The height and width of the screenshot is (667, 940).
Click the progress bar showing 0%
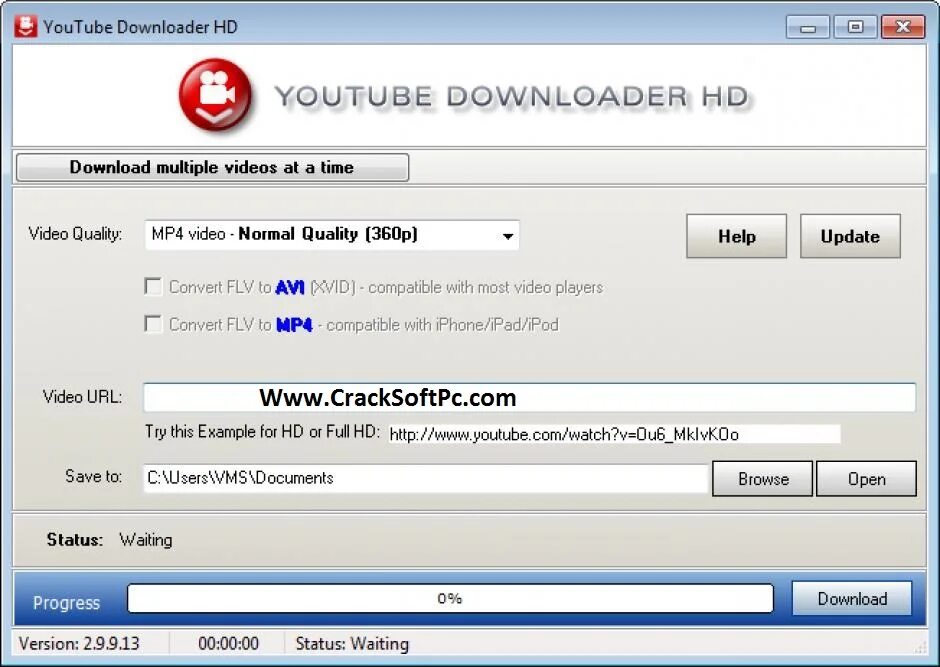click(x=450, y=599)
